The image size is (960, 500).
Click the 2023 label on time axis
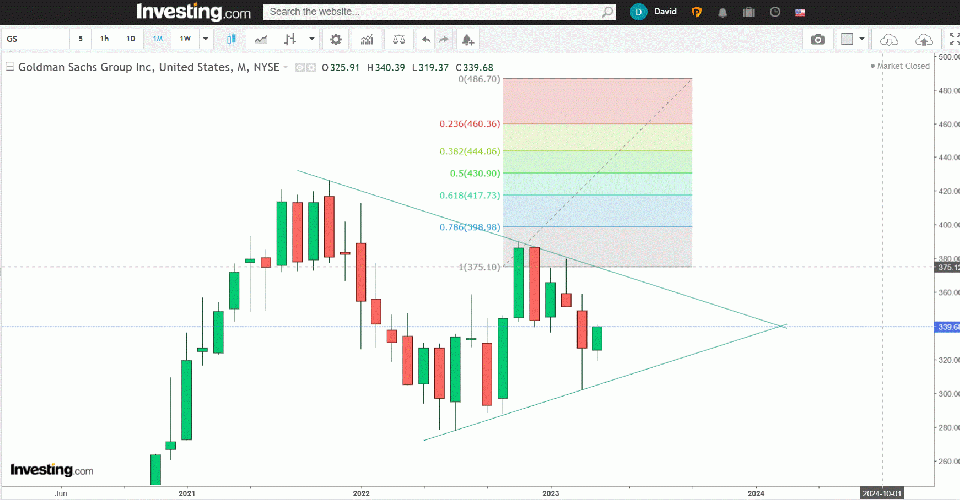point(550,493)
